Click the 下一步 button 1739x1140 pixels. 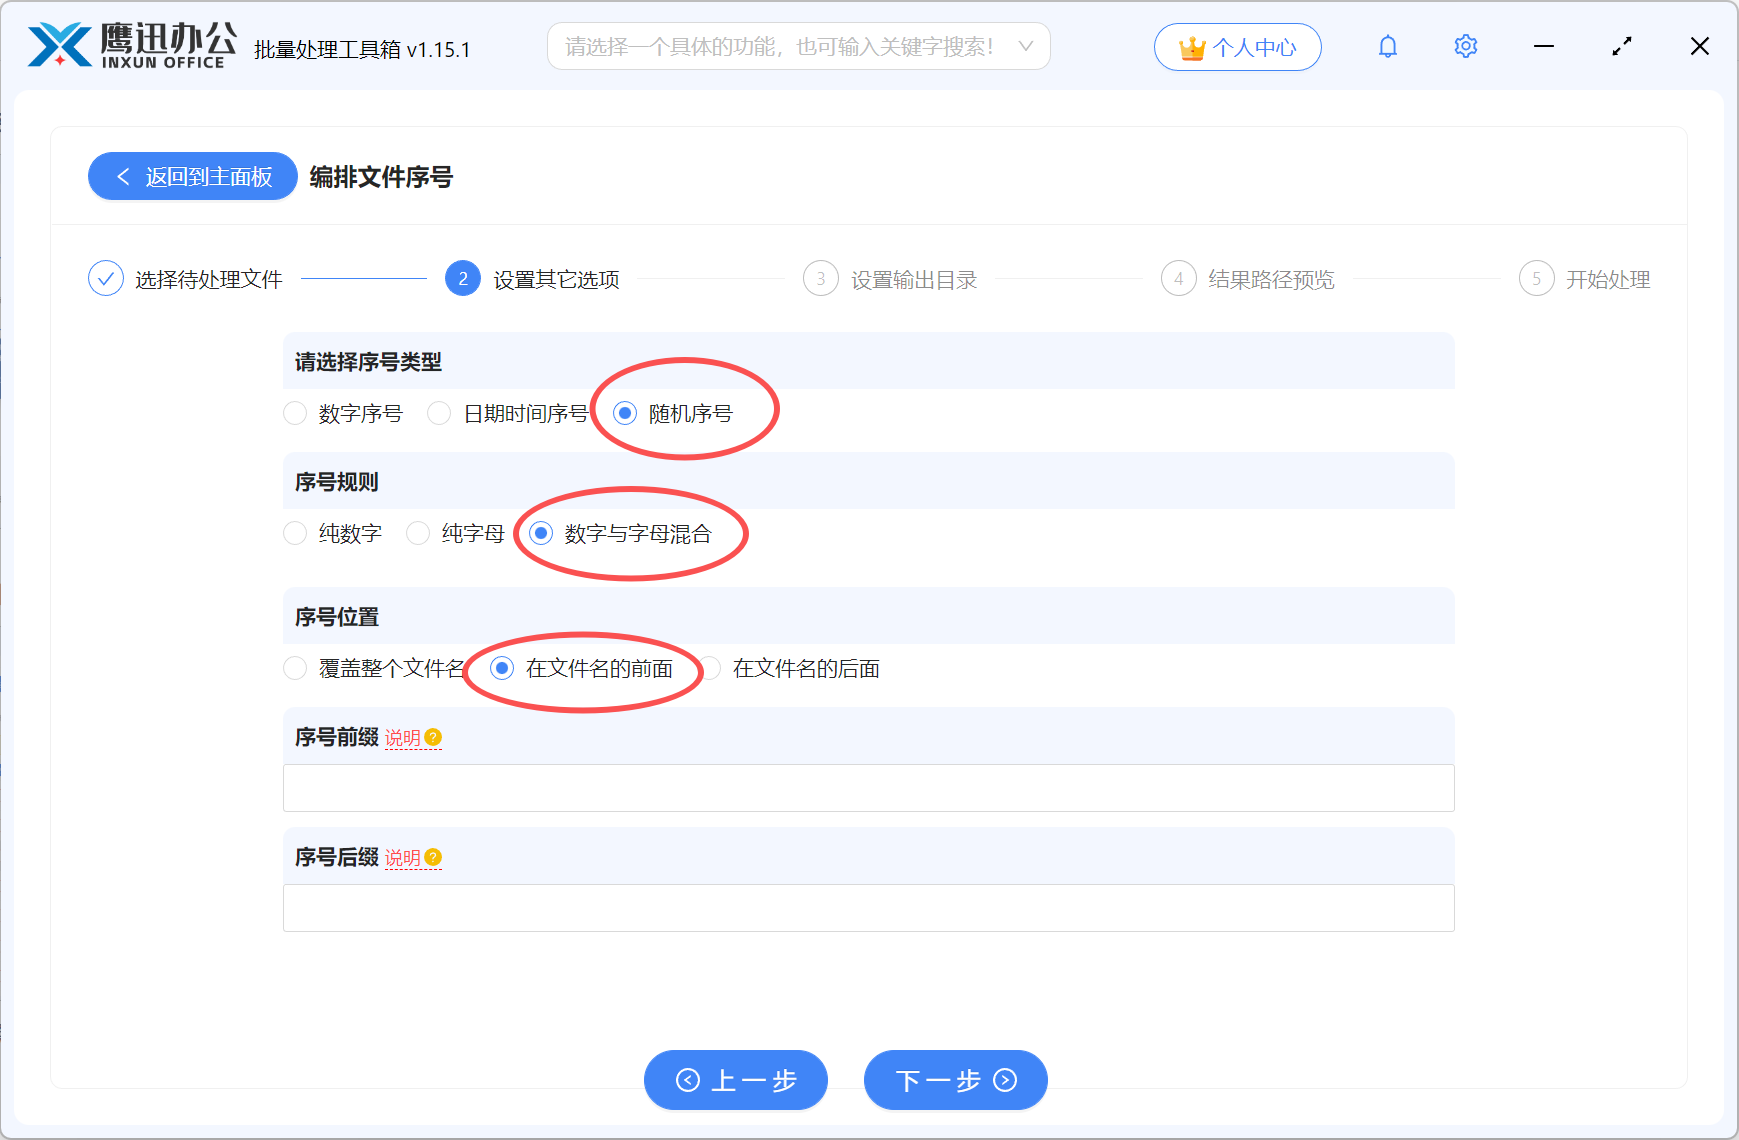click(x=955, y=1080)
